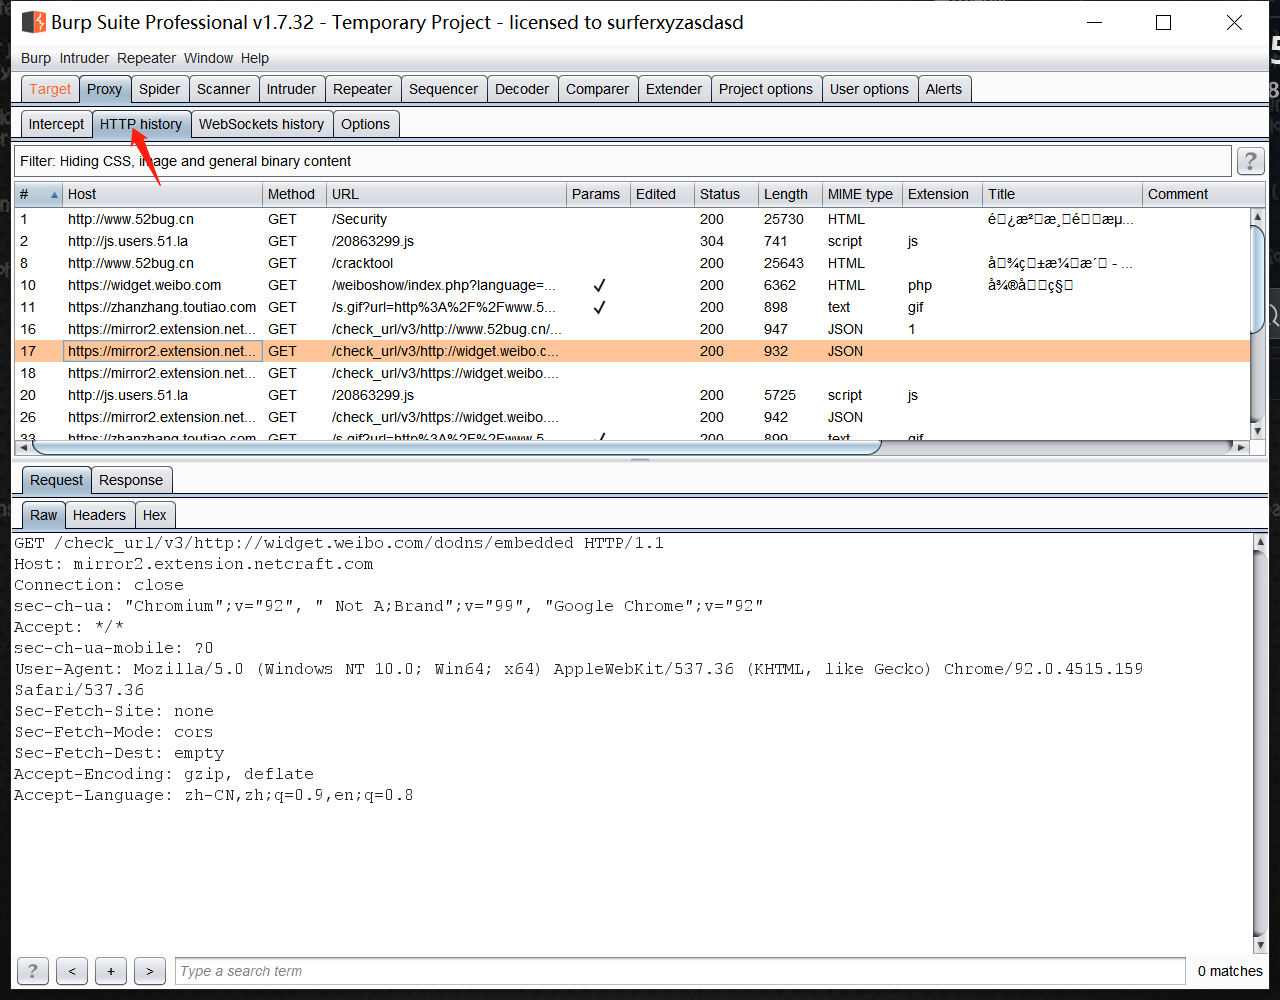Select the Proxy tab
Image resolution: width=1280 pixels, height=1000 pixels.
104,89
